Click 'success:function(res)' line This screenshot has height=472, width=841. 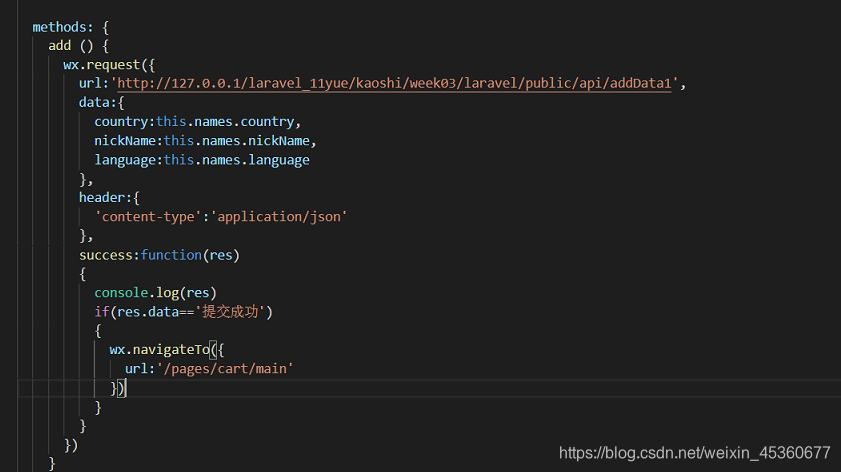(159, 255)
